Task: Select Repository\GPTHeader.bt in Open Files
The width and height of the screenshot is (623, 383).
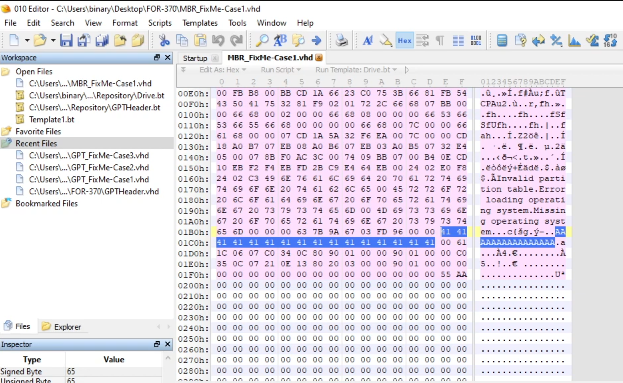Action: 94,108
